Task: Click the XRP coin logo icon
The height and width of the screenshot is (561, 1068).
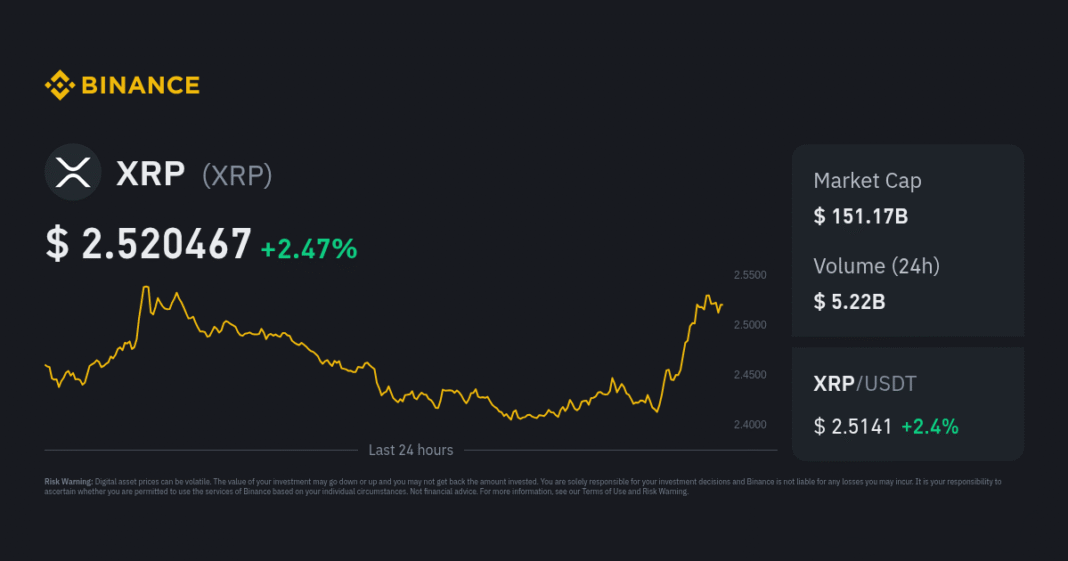Action: (x=73, y=172)
